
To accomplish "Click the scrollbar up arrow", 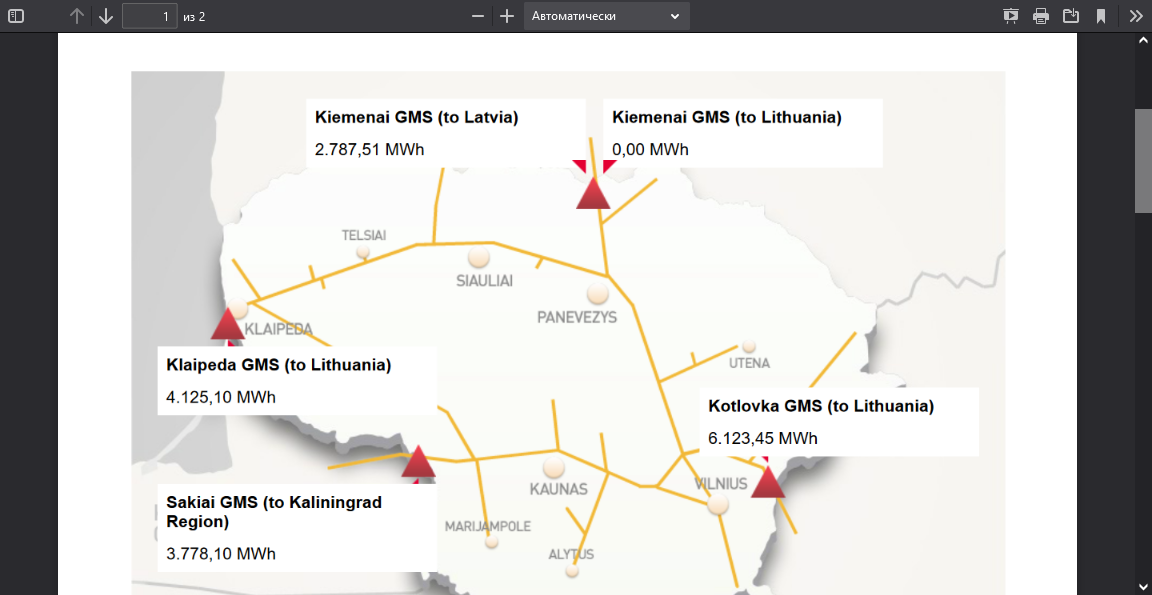I will pyautogui.click(x=1143, y=42).
